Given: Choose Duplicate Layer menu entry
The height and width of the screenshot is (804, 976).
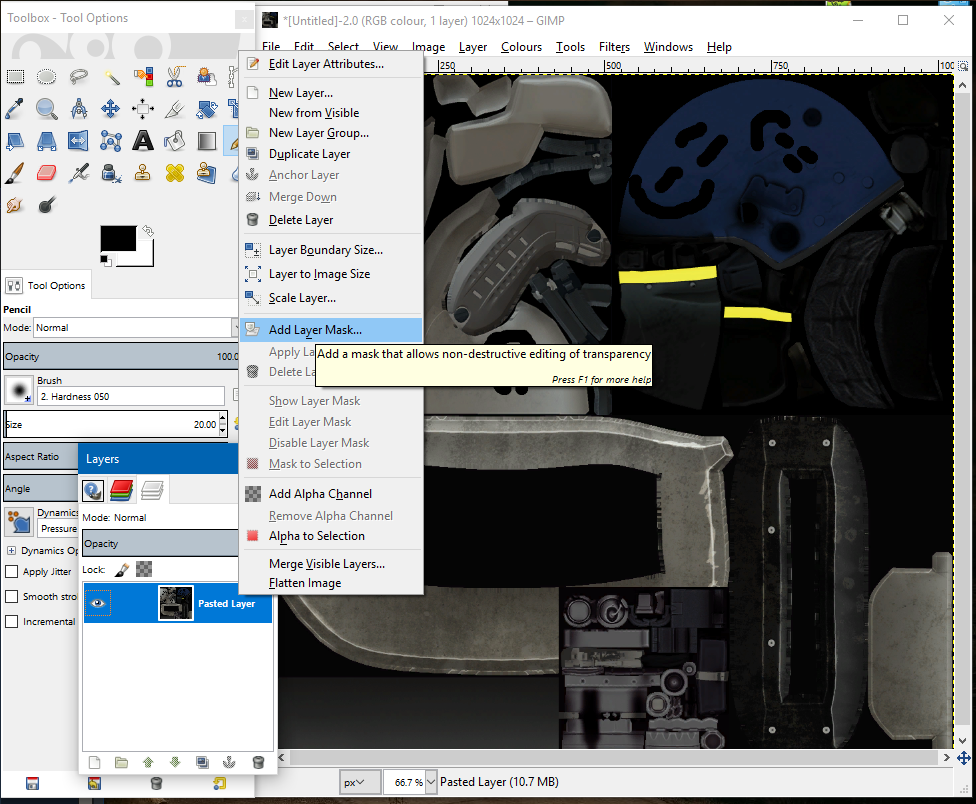Looking at the screenshot, I should pyautogui.click(x=331, y=154).
